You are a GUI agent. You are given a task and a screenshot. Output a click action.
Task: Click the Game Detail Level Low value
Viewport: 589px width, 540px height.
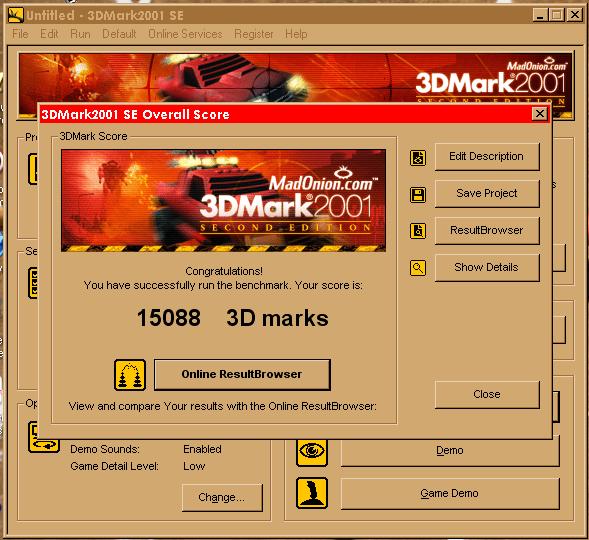194,466
